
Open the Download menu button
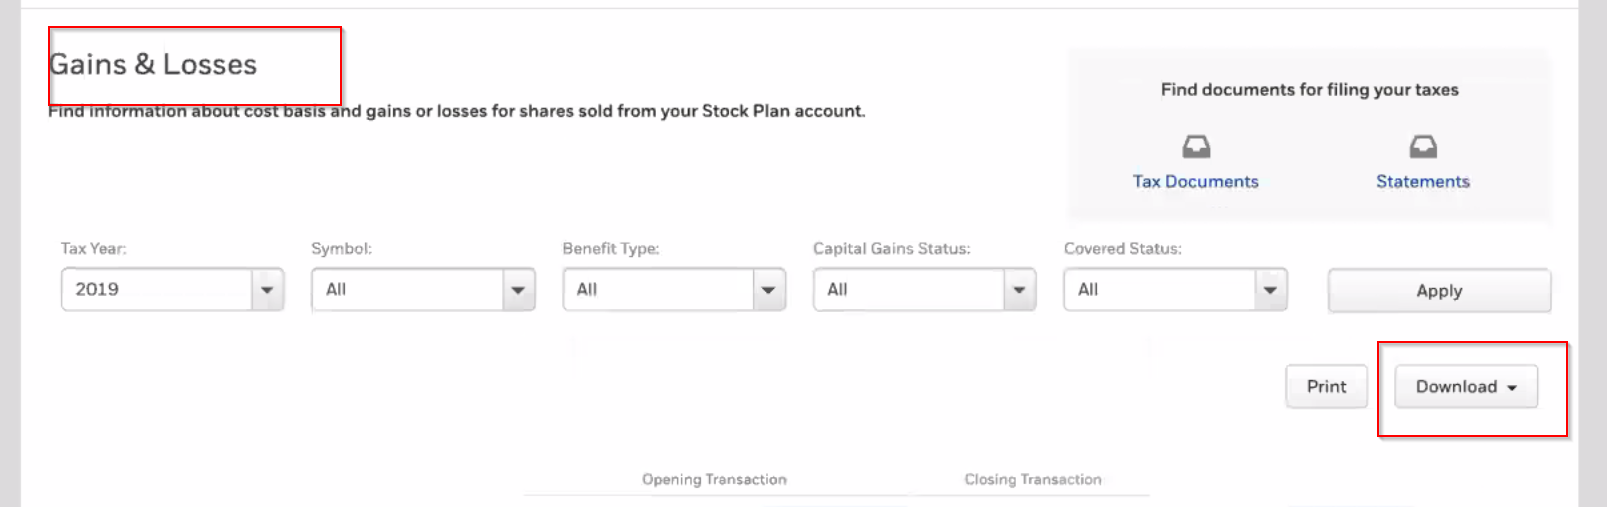[1466, 387]
